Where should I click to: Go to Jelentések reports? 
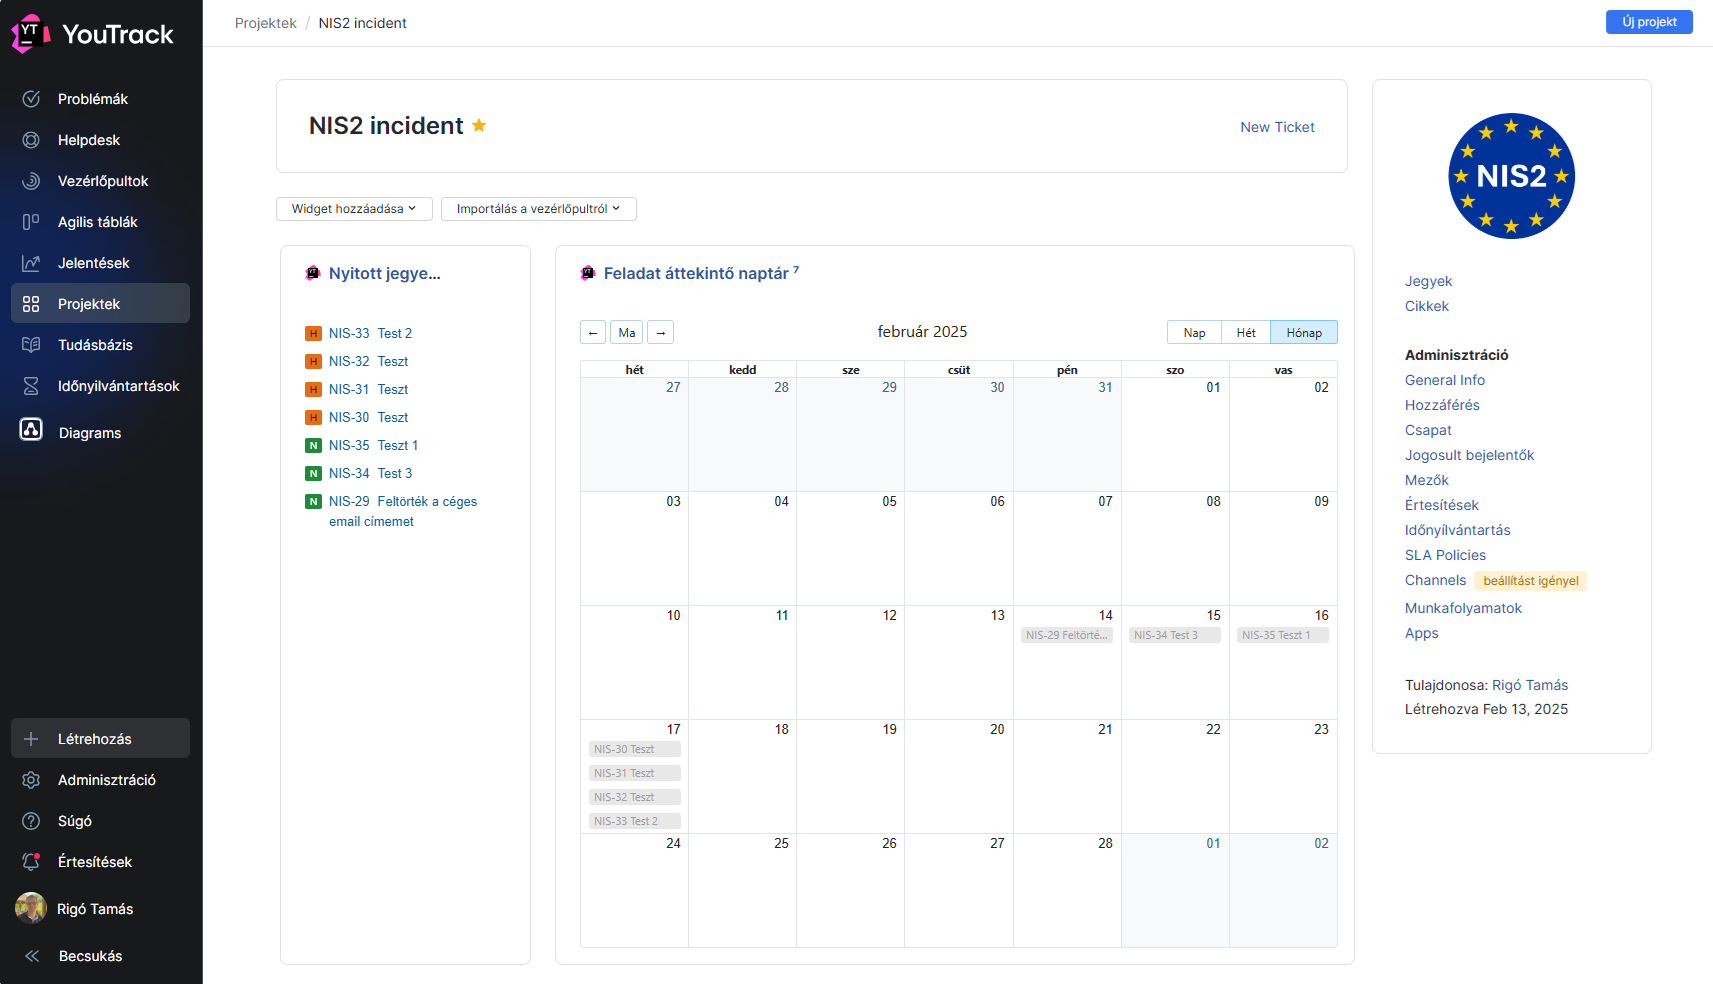[93, 263]
